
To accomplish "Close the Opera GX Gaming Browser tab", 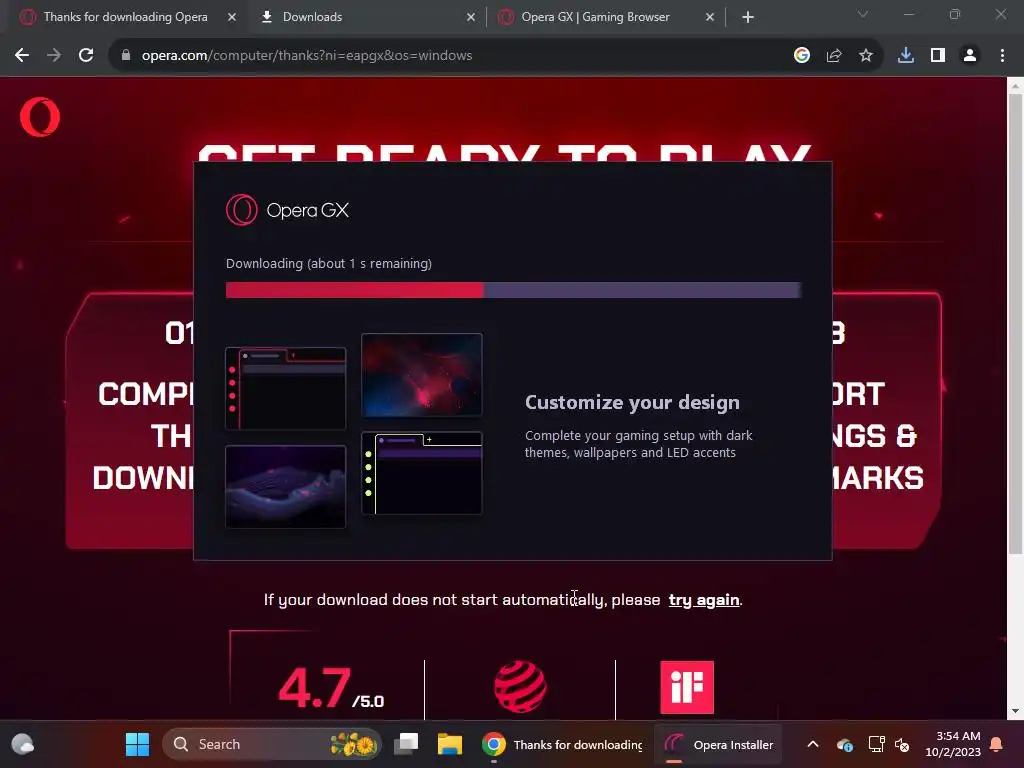I will [710, 17].
